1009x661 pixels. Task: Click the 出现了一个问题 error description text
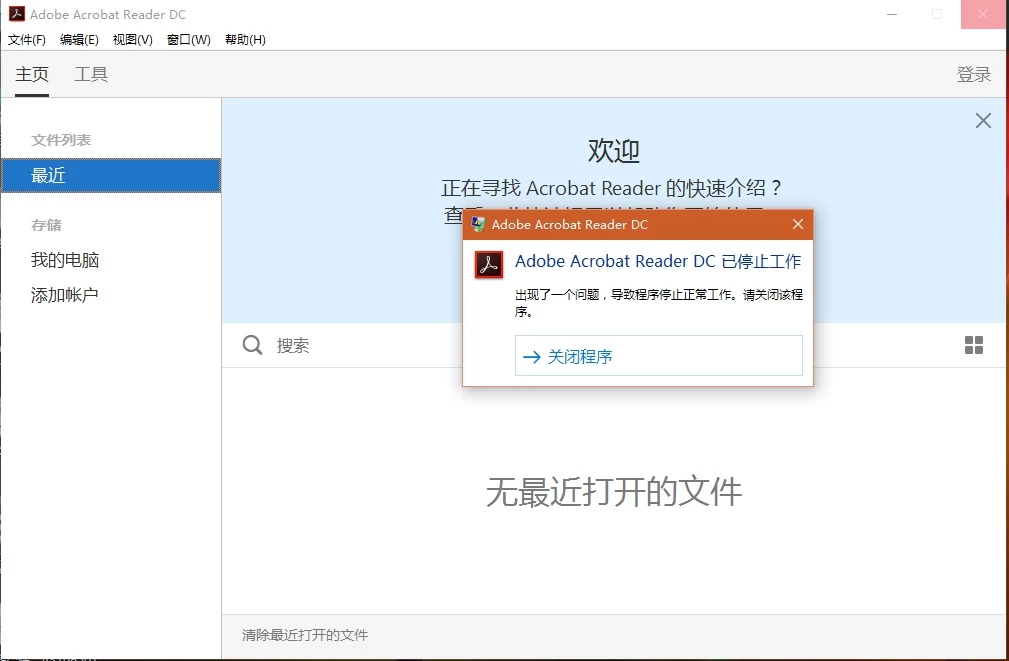click(659, 303)
